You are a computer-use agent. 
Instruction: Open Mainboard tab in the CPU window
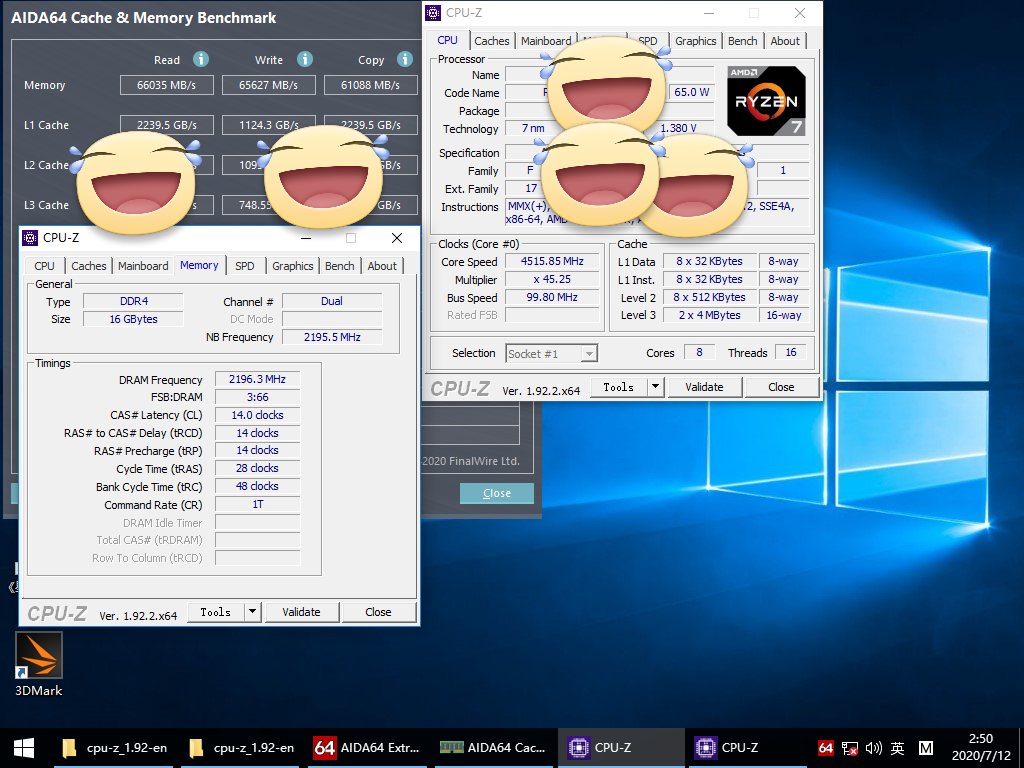[x=546, y=41]
